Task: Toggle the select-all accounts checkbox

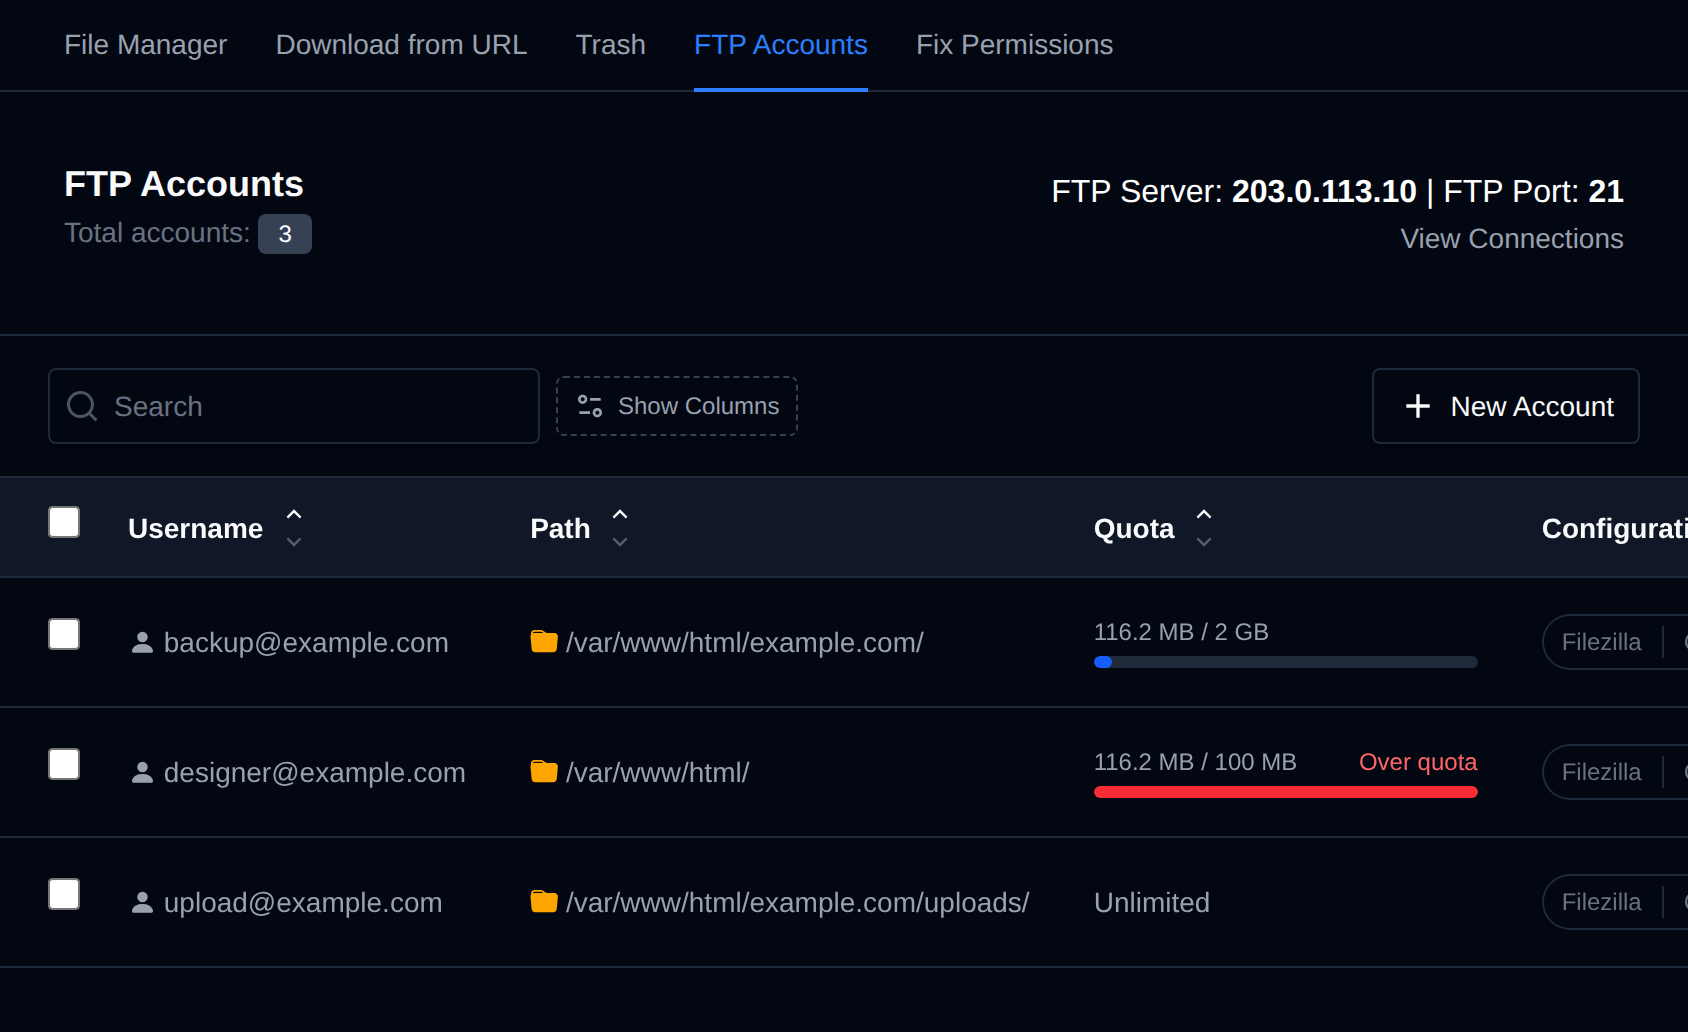Action: point(64,522)
